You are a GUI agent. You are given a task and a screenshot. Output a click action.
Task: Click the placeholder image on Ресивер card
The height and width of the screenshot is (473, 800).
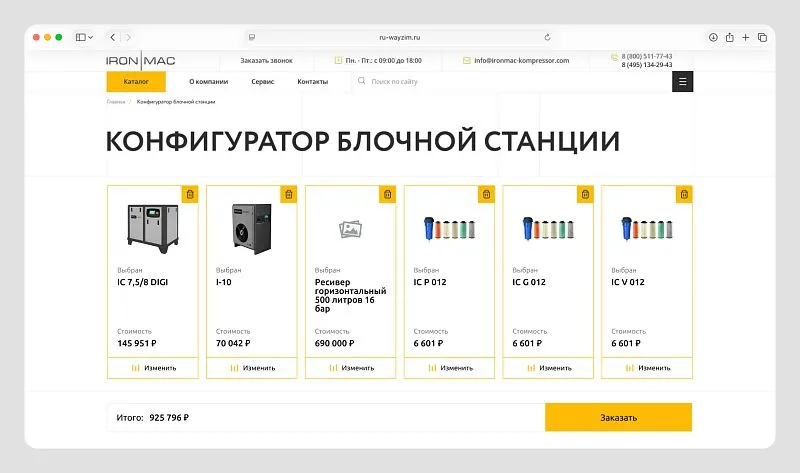351,229
